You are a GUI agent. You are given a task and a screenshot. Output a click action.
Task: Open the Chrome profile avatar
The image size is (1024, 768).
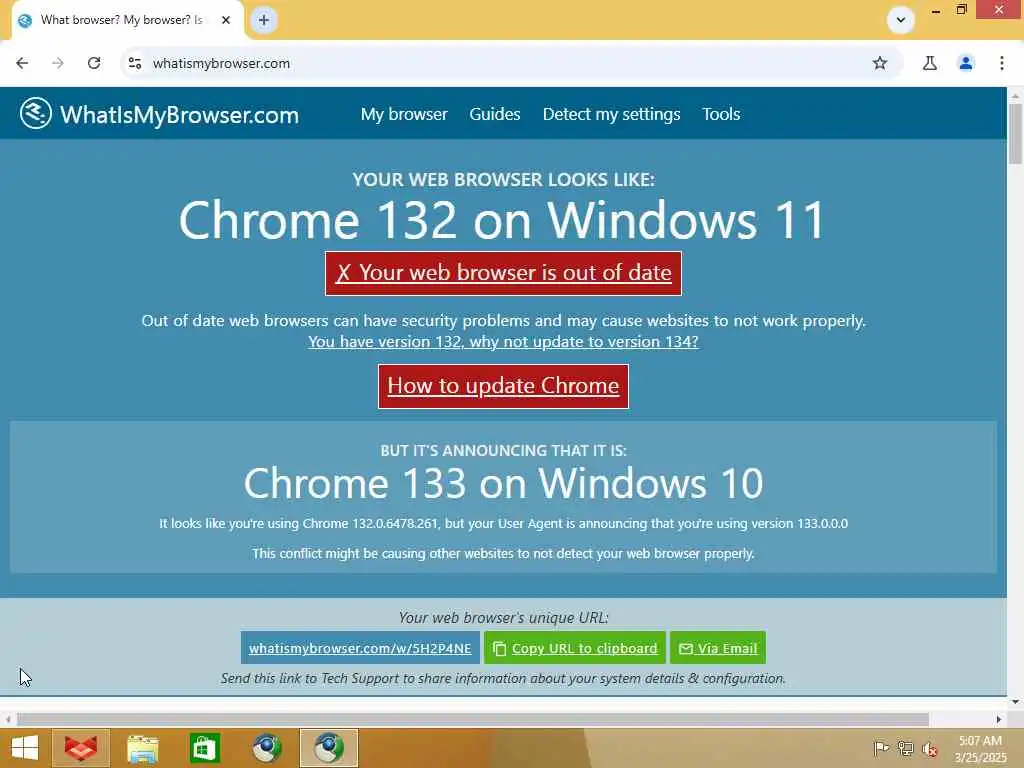point(966,63)
